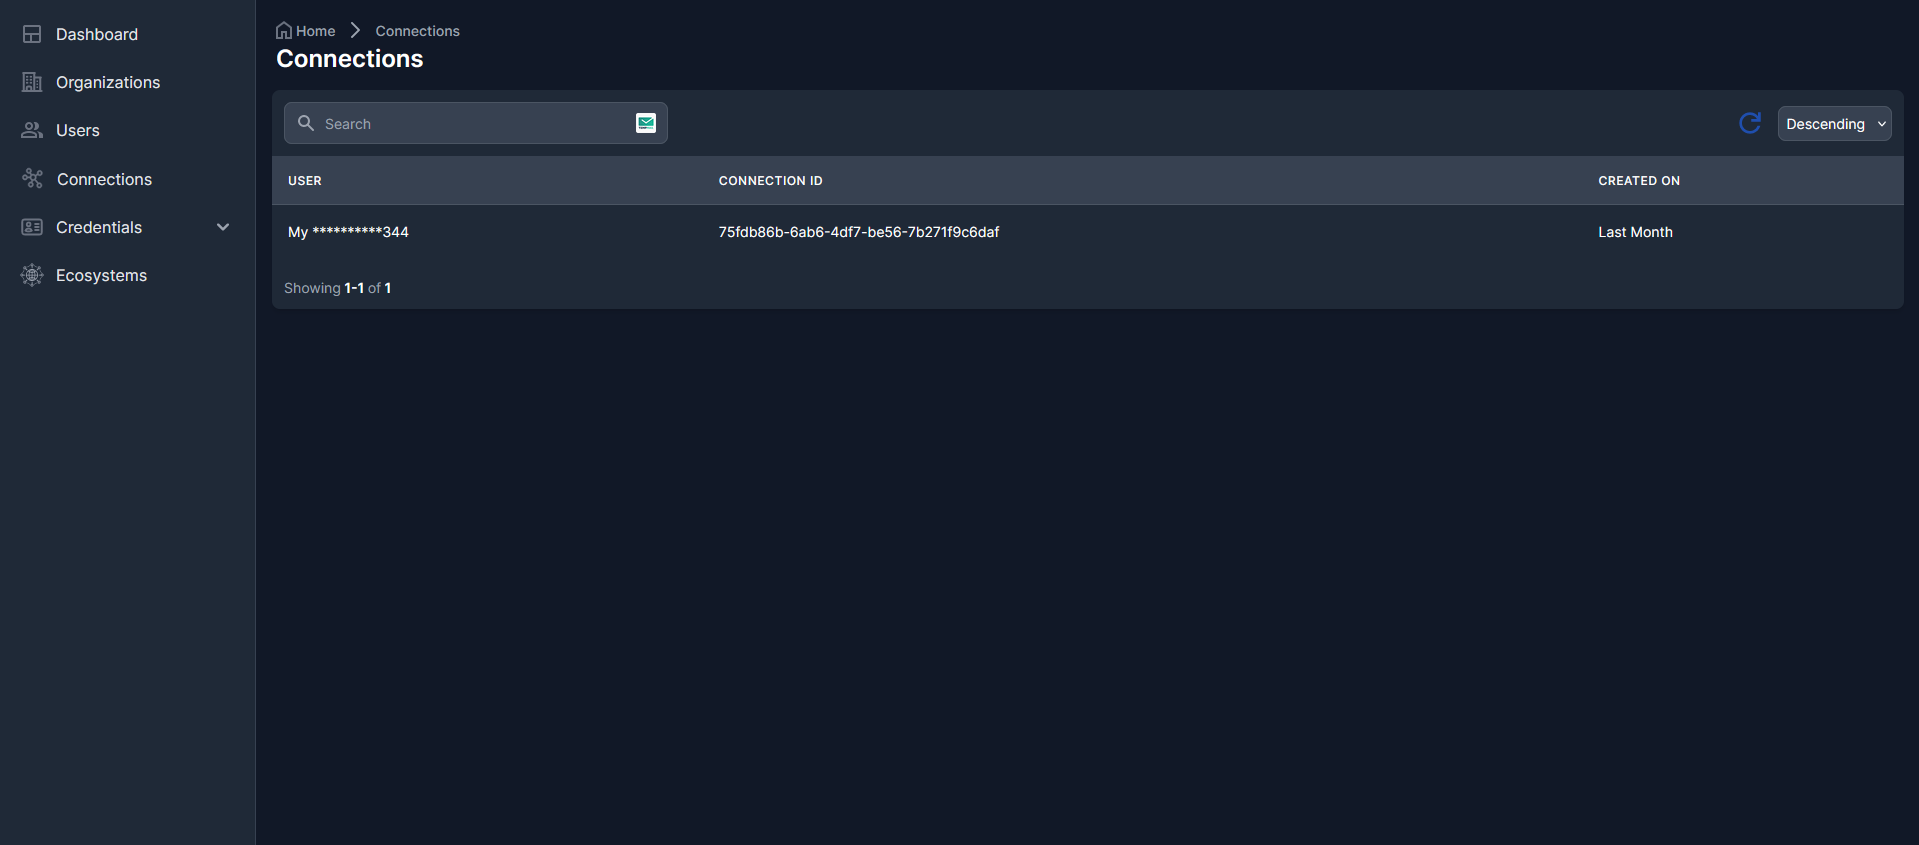Click the Connections page heading
The width and height of the screenshot is (1919, 845).
(x=350, y=59)
